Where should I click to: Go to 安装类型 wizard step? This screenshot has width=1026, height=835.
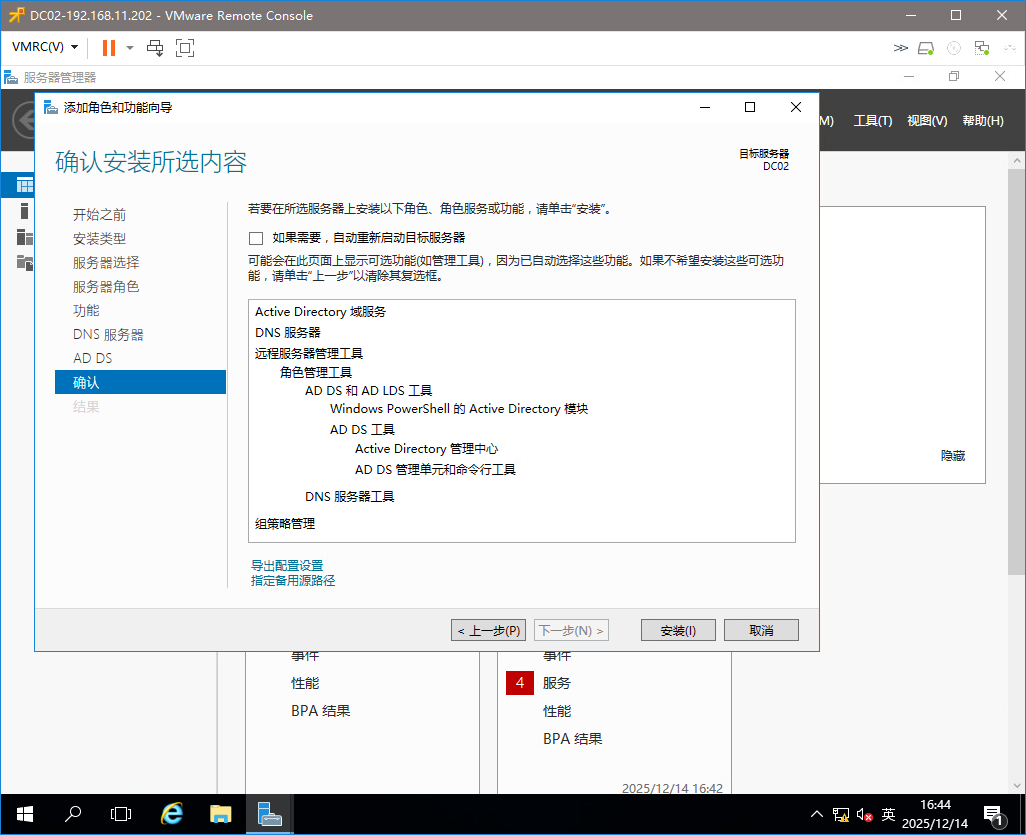pyautogui.click(x=99, y=239)
